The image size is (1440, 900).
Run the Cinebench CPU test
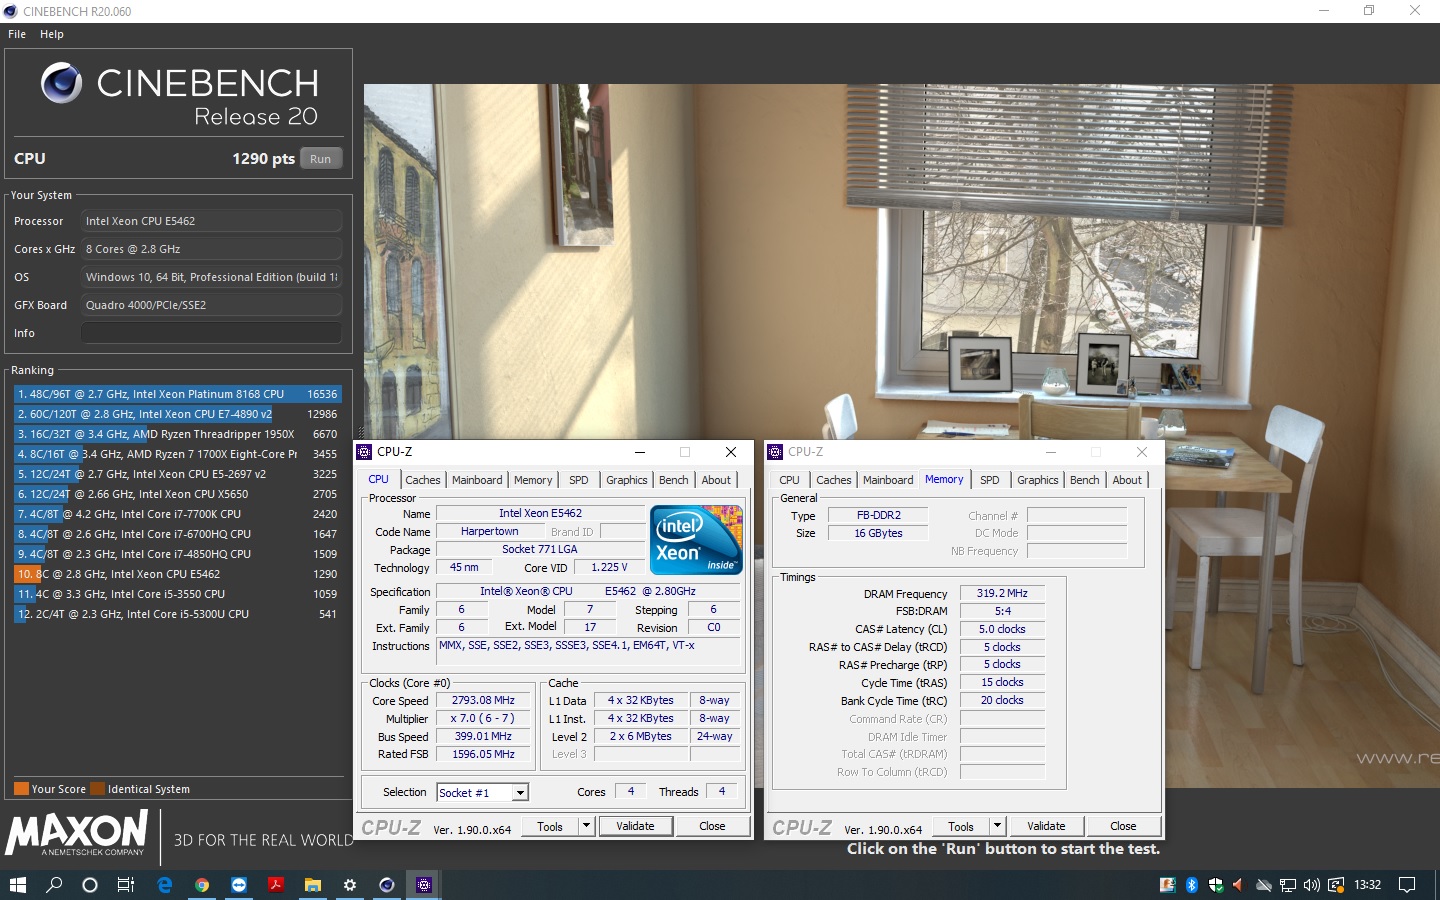320,159
